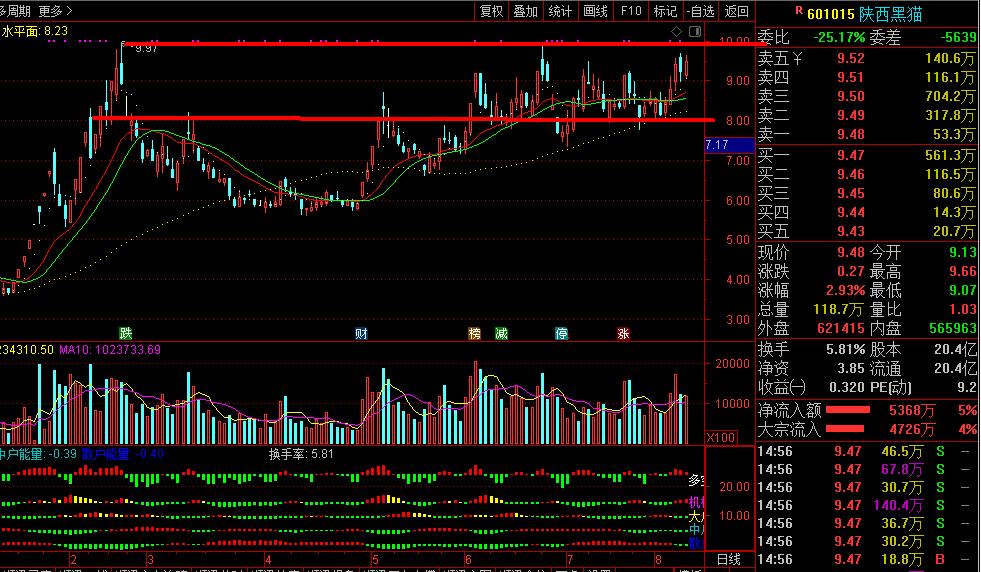Open the F10 company info

(631, 11)
